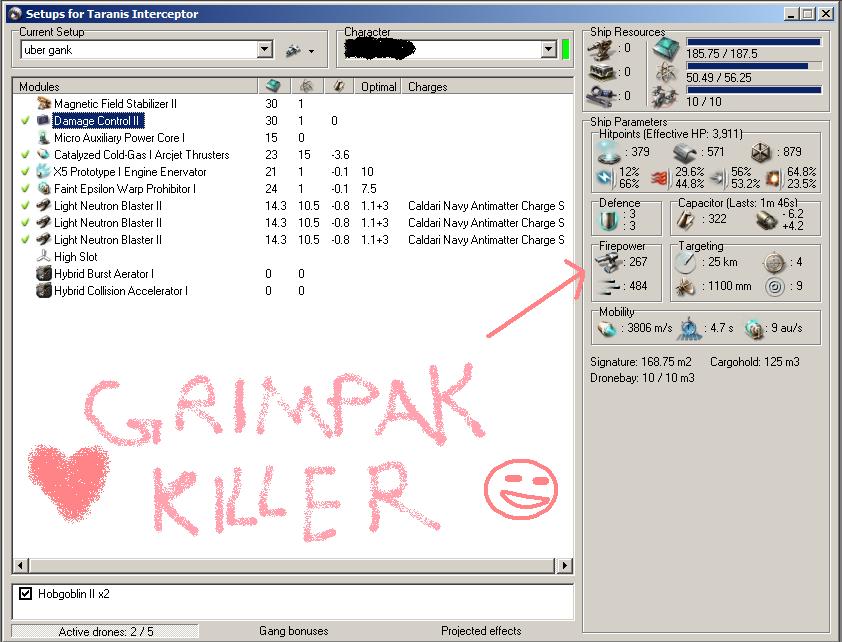Sort by the Charges column header
The image size is (842, 642).
488,86
